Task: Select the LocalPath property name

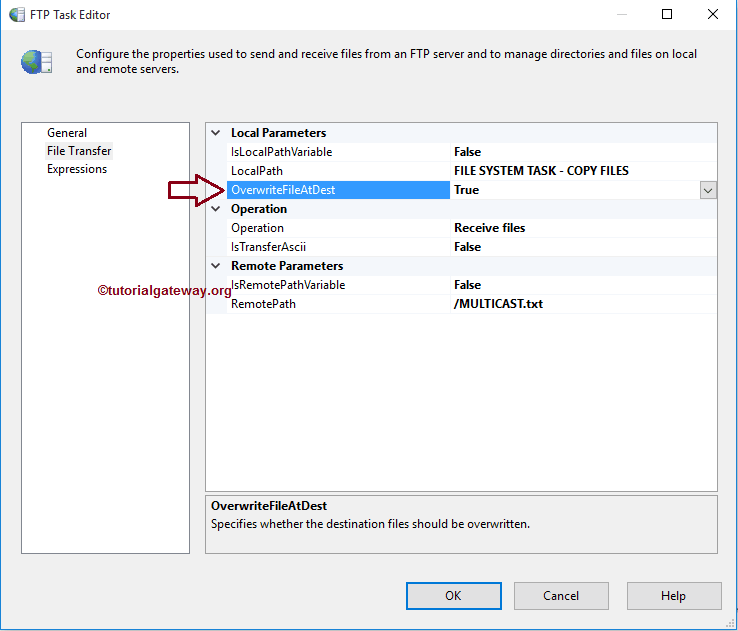Action: click(x=257, y=171)
